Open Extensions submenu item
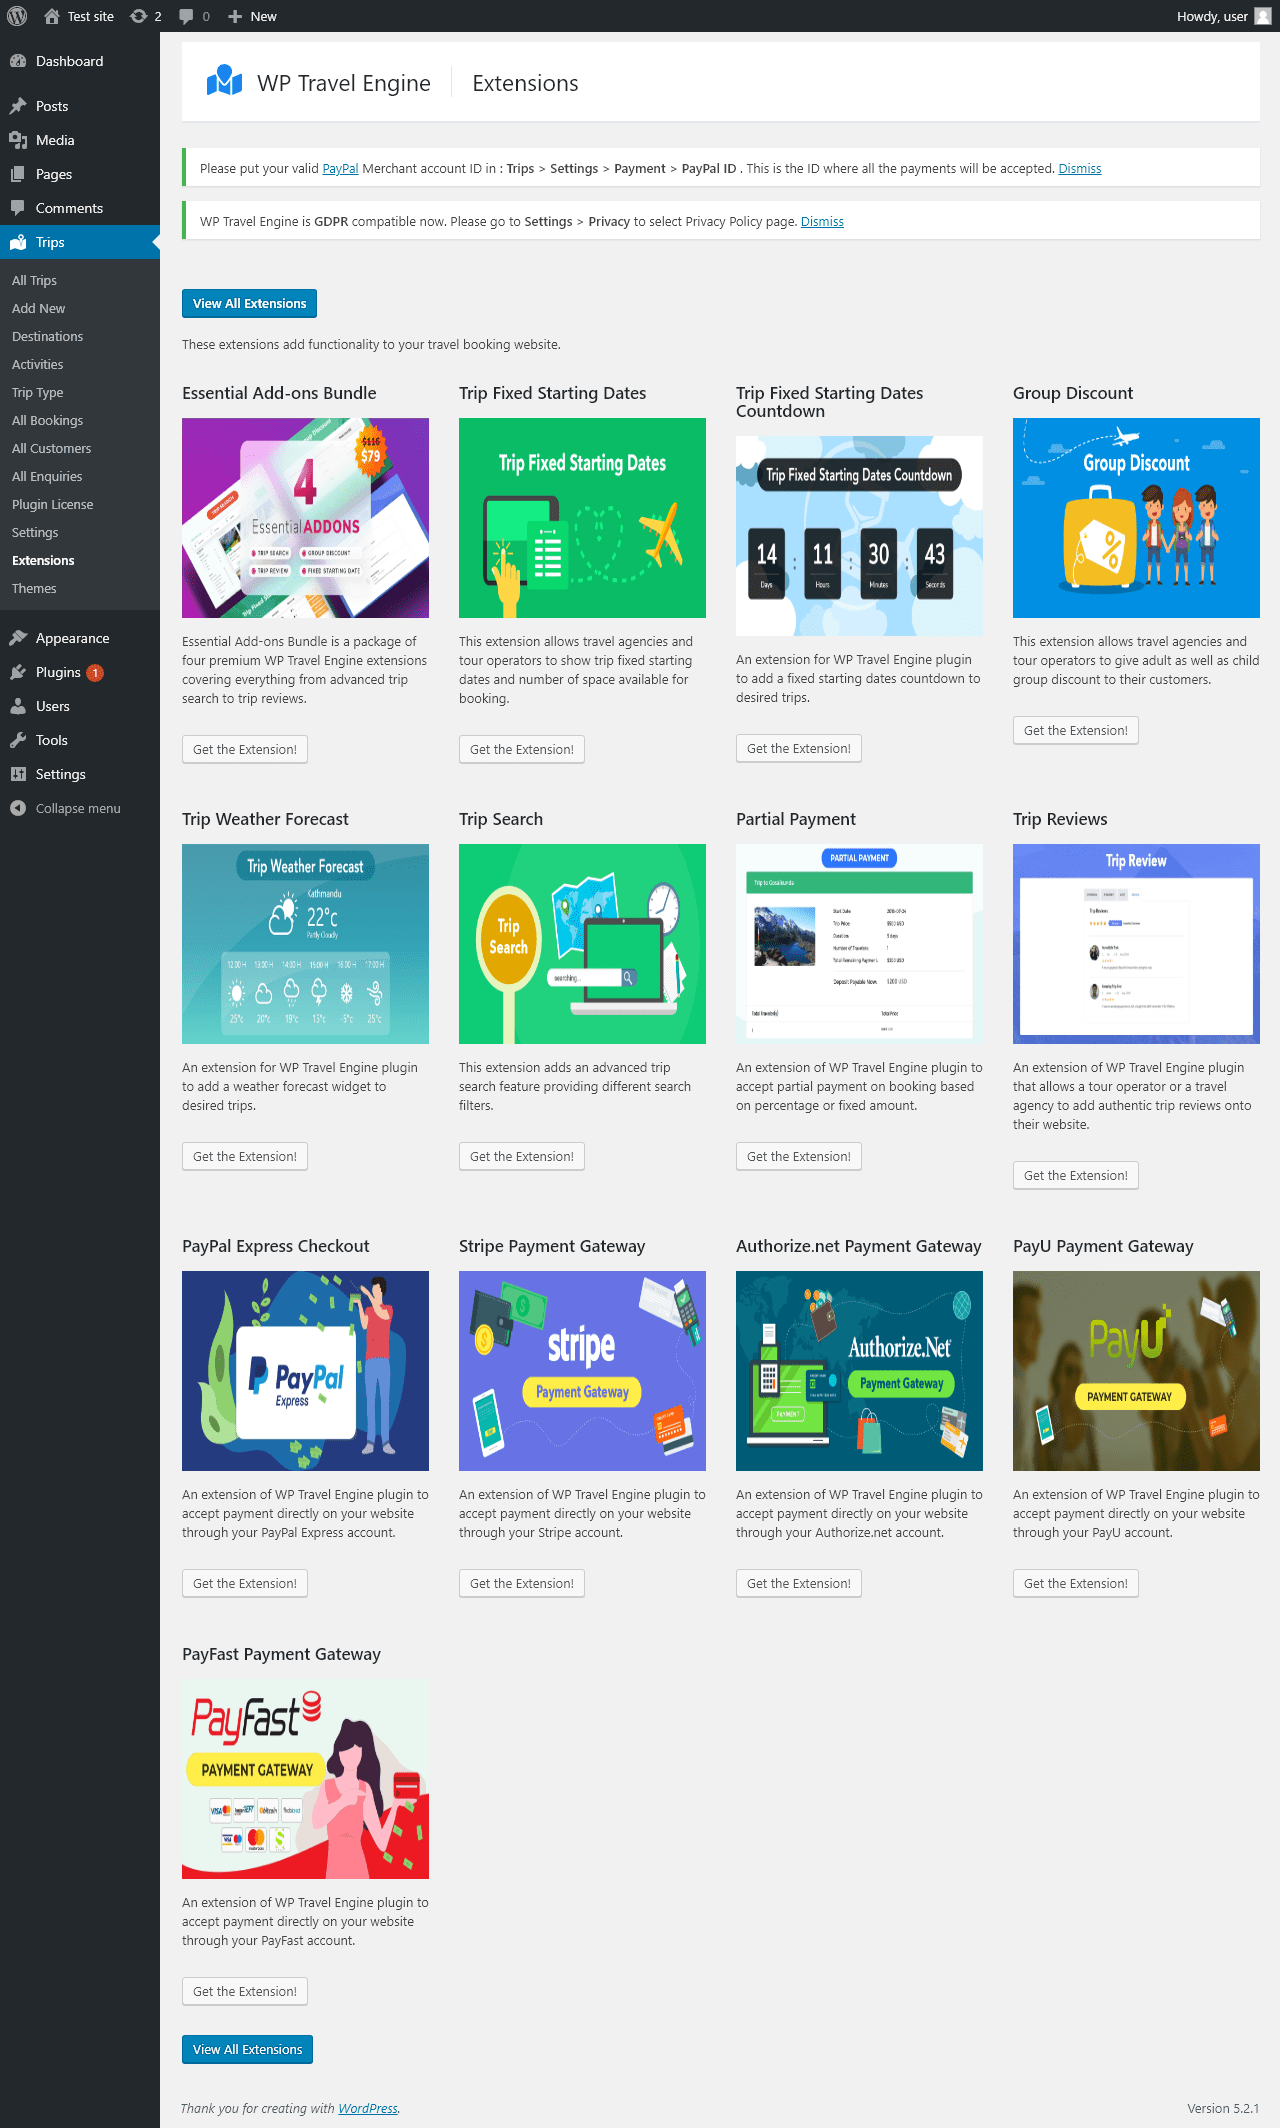The height and width of the screenshot is (2128, 1280). [43, 561]
